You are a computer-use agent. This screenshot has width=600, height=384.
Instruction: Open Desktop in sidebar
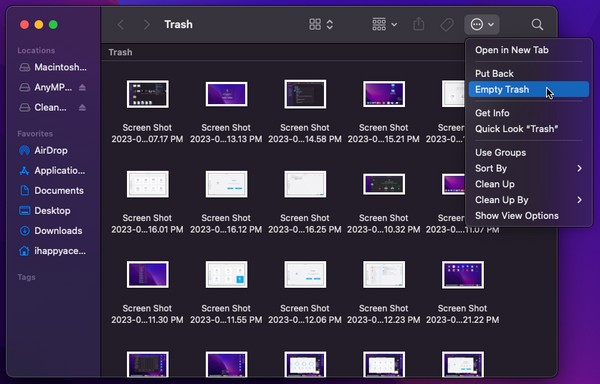pyautogui.click(x=45, y=211)
